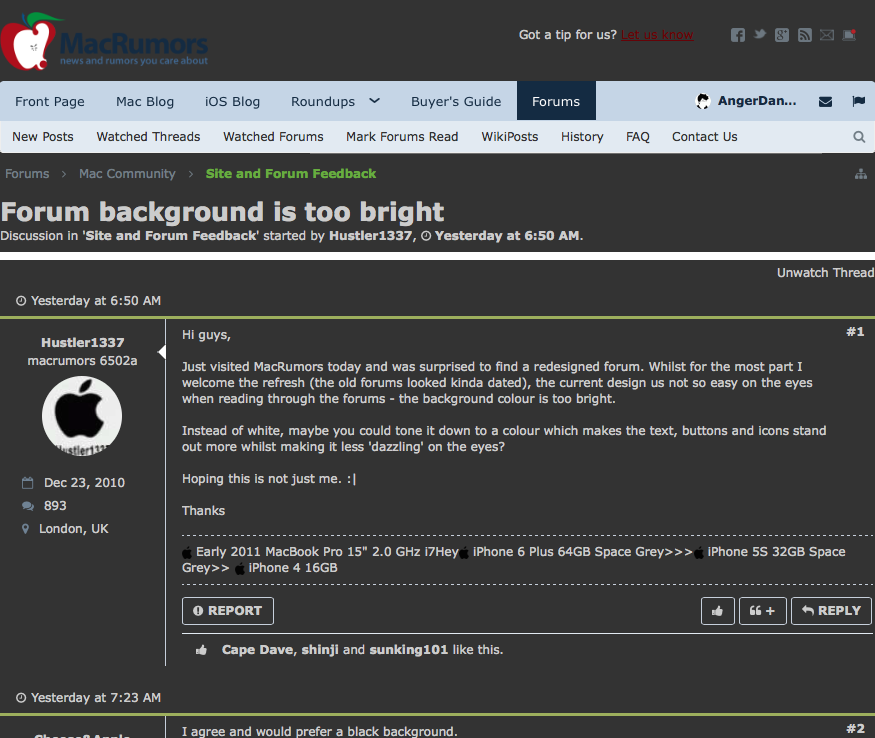The height and width of the screenshot is (738, 875).
Task: Open the iOS Blog tab
Action: click(232, 102)
